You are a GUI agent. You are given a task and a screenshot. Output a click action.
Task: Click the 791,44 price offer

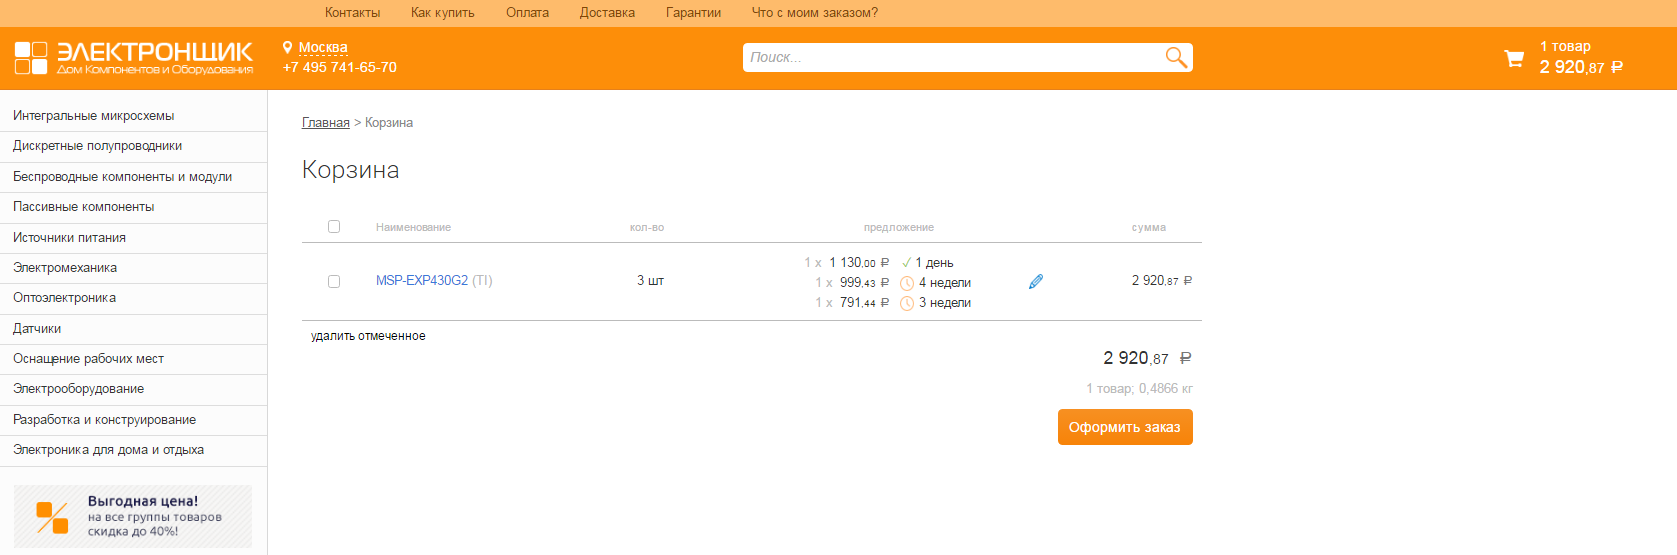[864, 303]
